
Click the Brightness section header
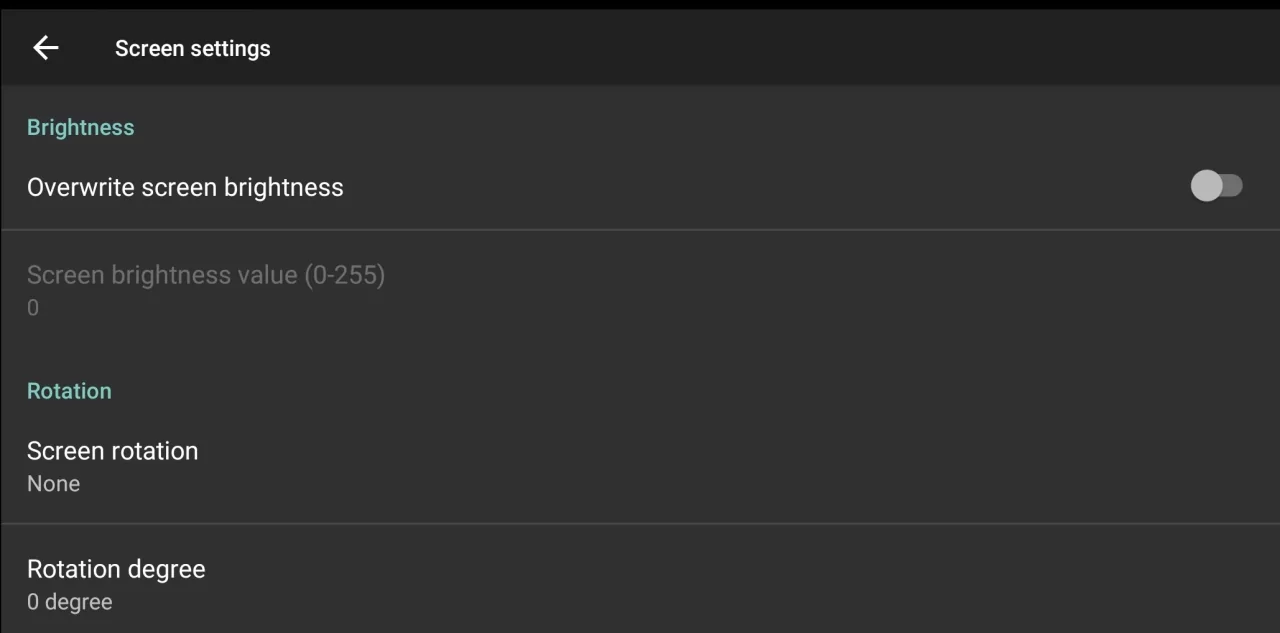pos(81,127)
